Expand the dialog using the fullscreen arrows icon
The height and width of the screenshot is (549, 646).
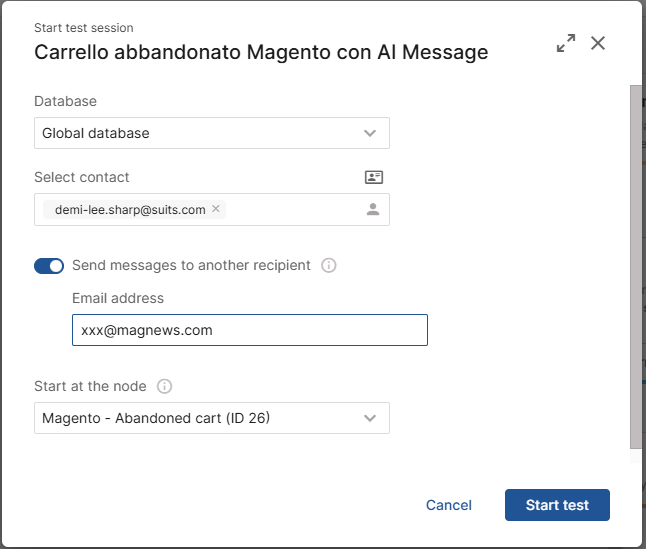[566, 43]
